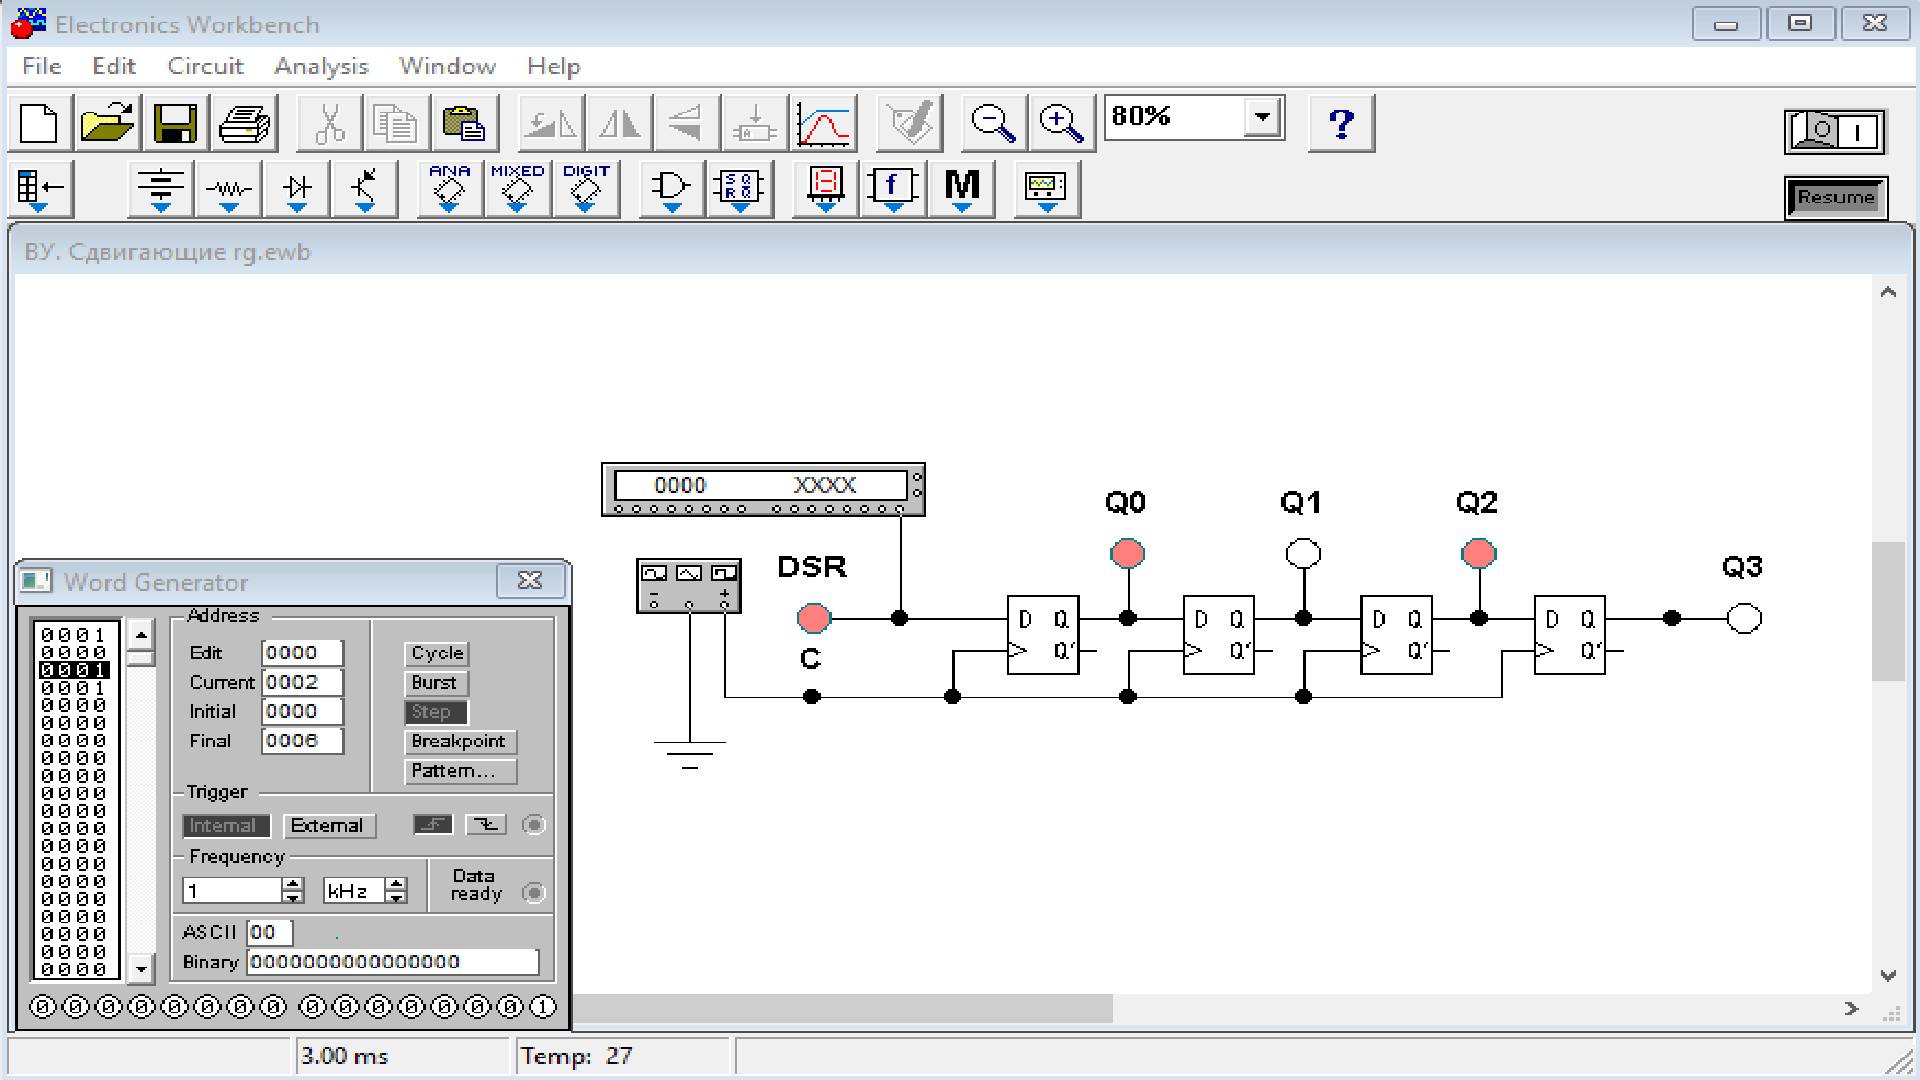The width and height of the screenshot is (1920, 1080).
Task: Open the Instruments parts bin
Action: click(x=1046, y=188)
